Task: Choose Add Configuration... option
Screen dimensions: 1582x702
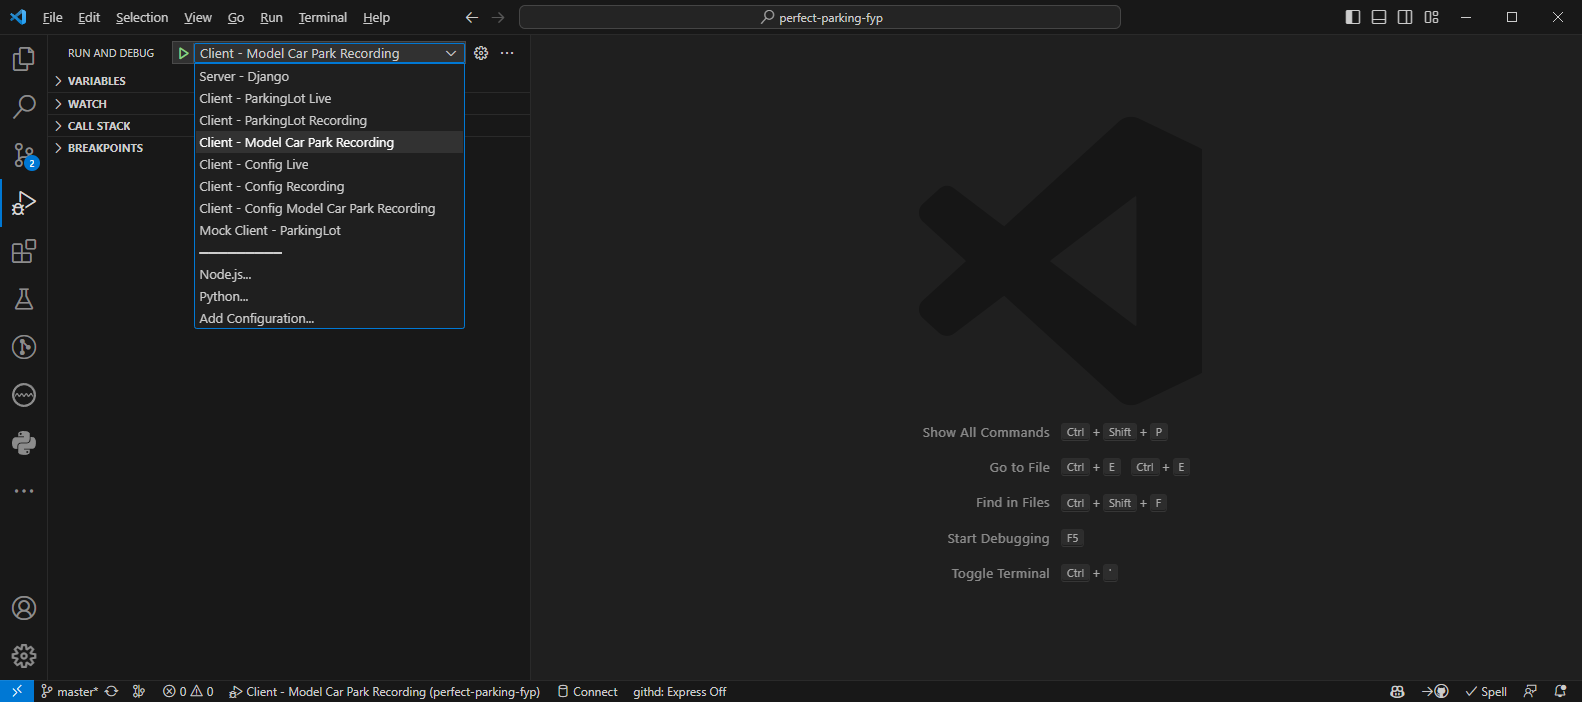Action: click(x=329, y=318)
